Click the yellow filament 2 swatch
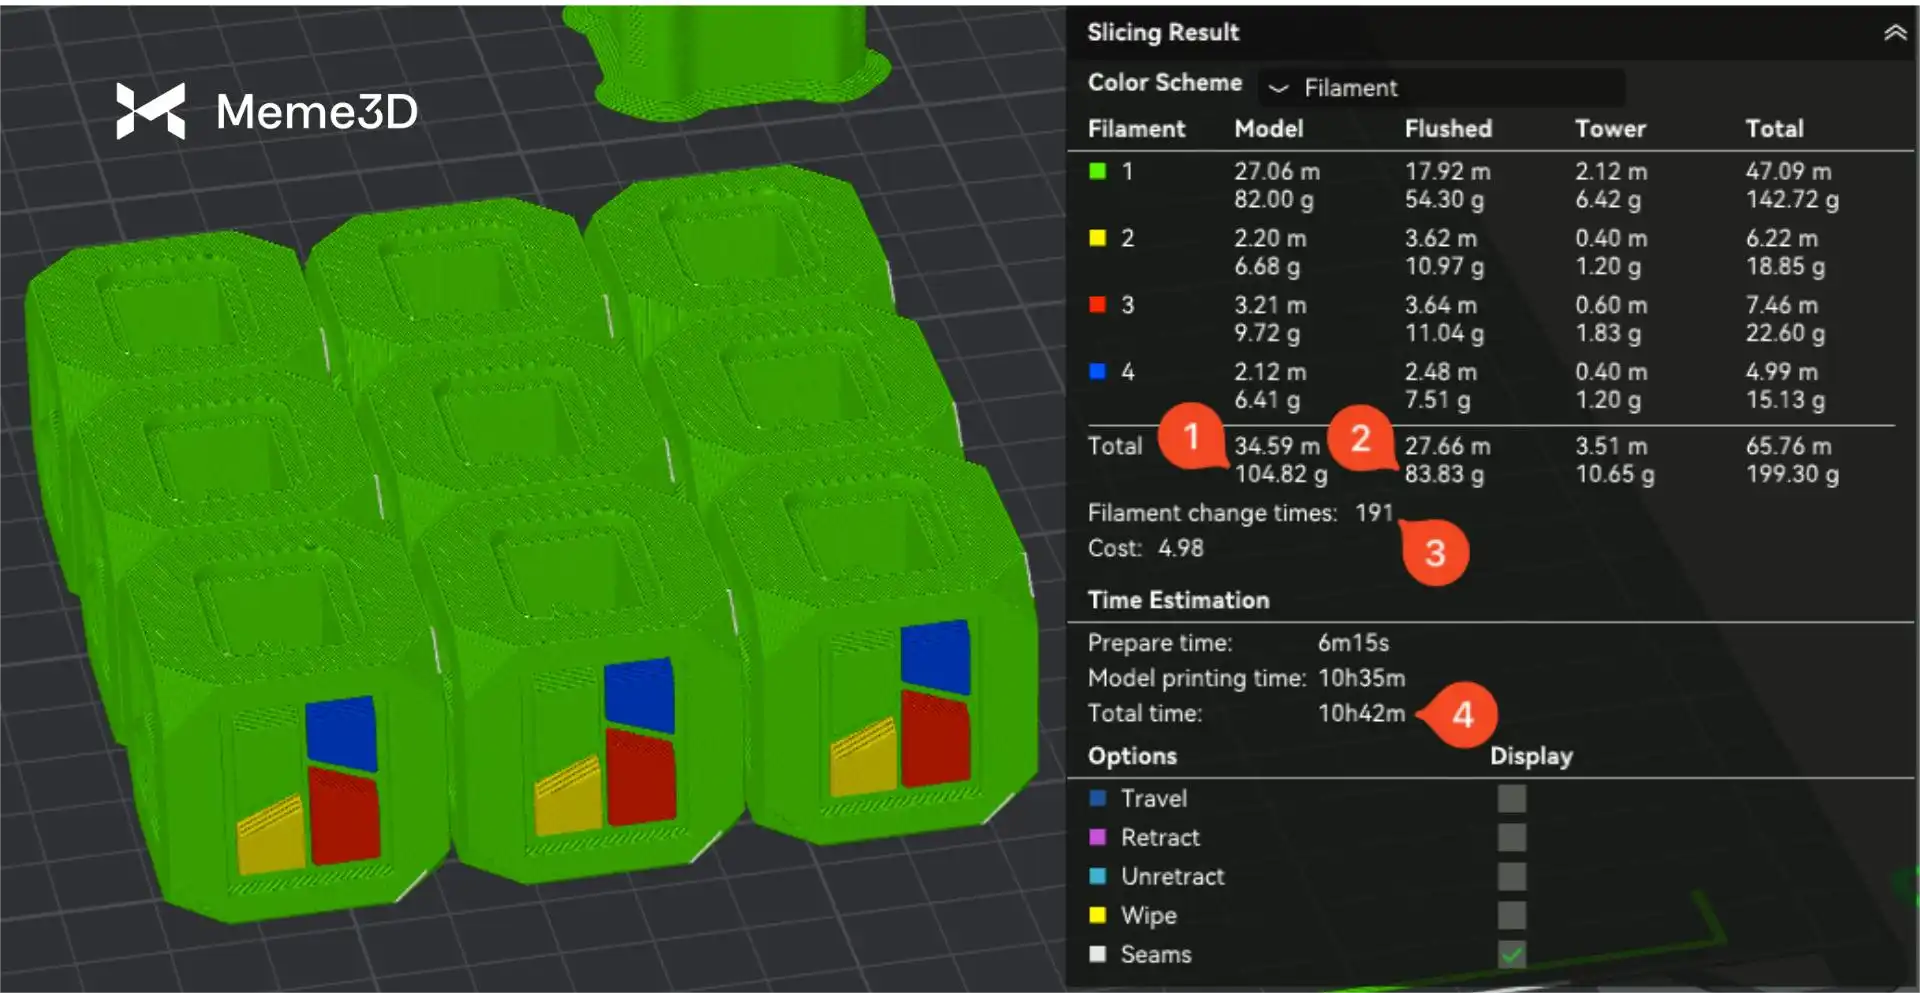1920x993 pixels. [1098, 238]
